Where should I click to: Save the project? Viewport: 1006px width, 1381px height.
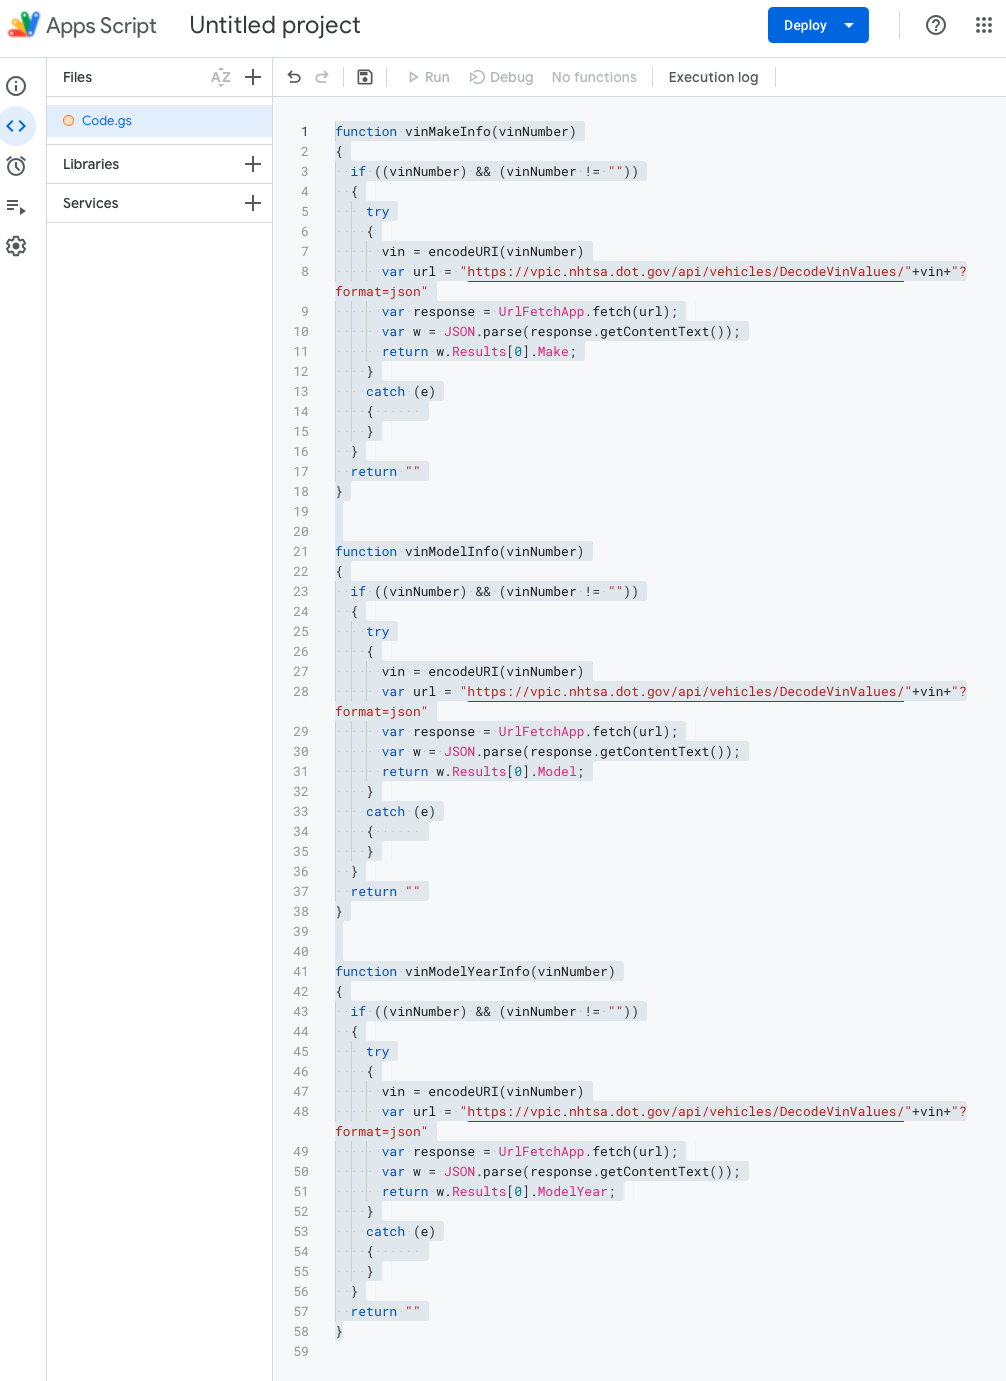tap(365, 77)
